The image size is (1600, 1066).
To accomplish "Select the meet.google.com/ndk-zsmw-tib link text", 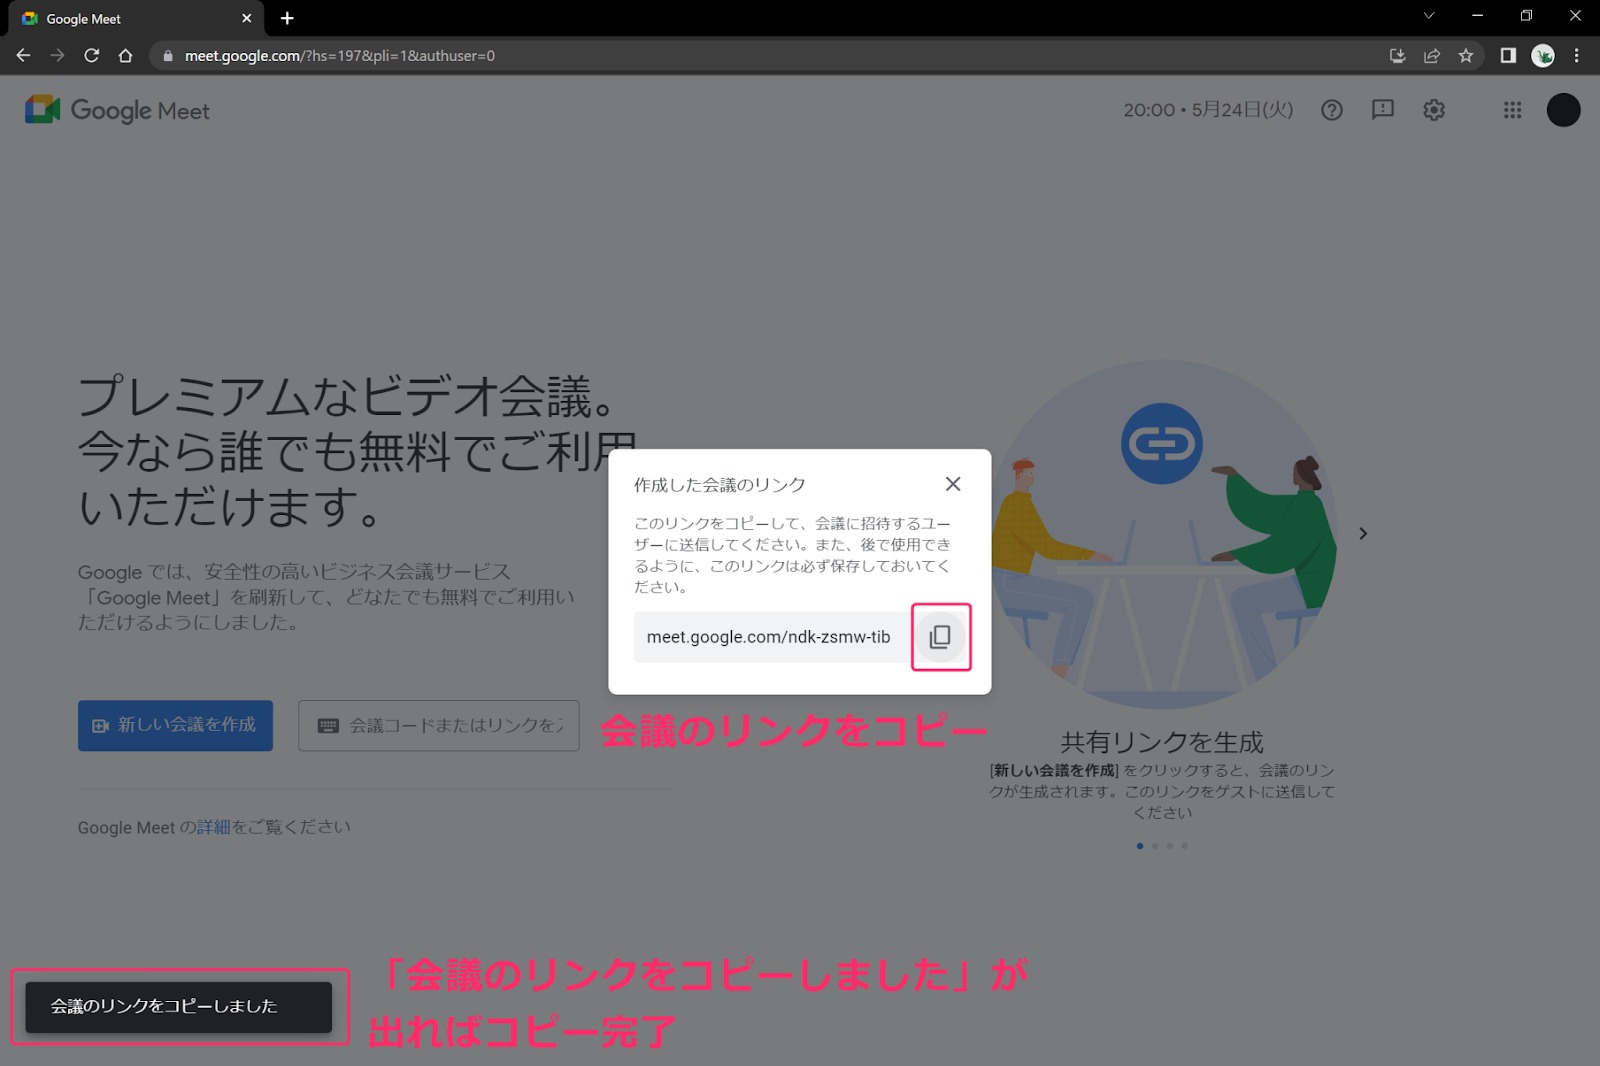I will click(768, 637).
